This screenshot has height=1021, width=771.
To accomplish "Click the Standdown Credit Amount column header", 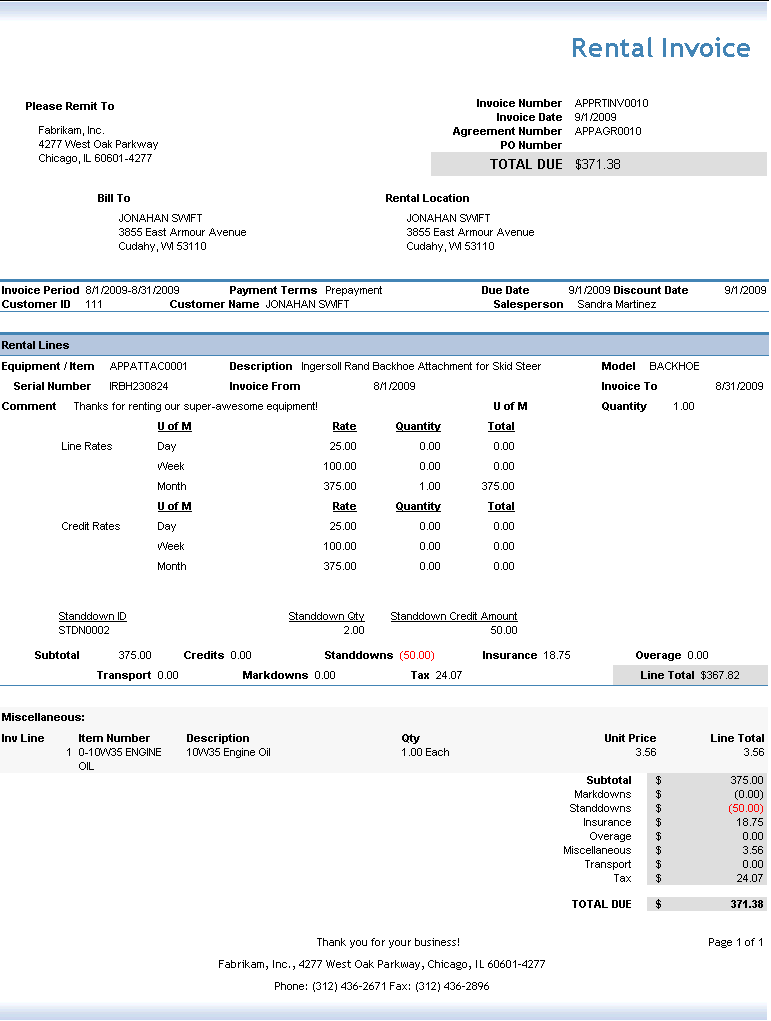I will click(454, 616).
